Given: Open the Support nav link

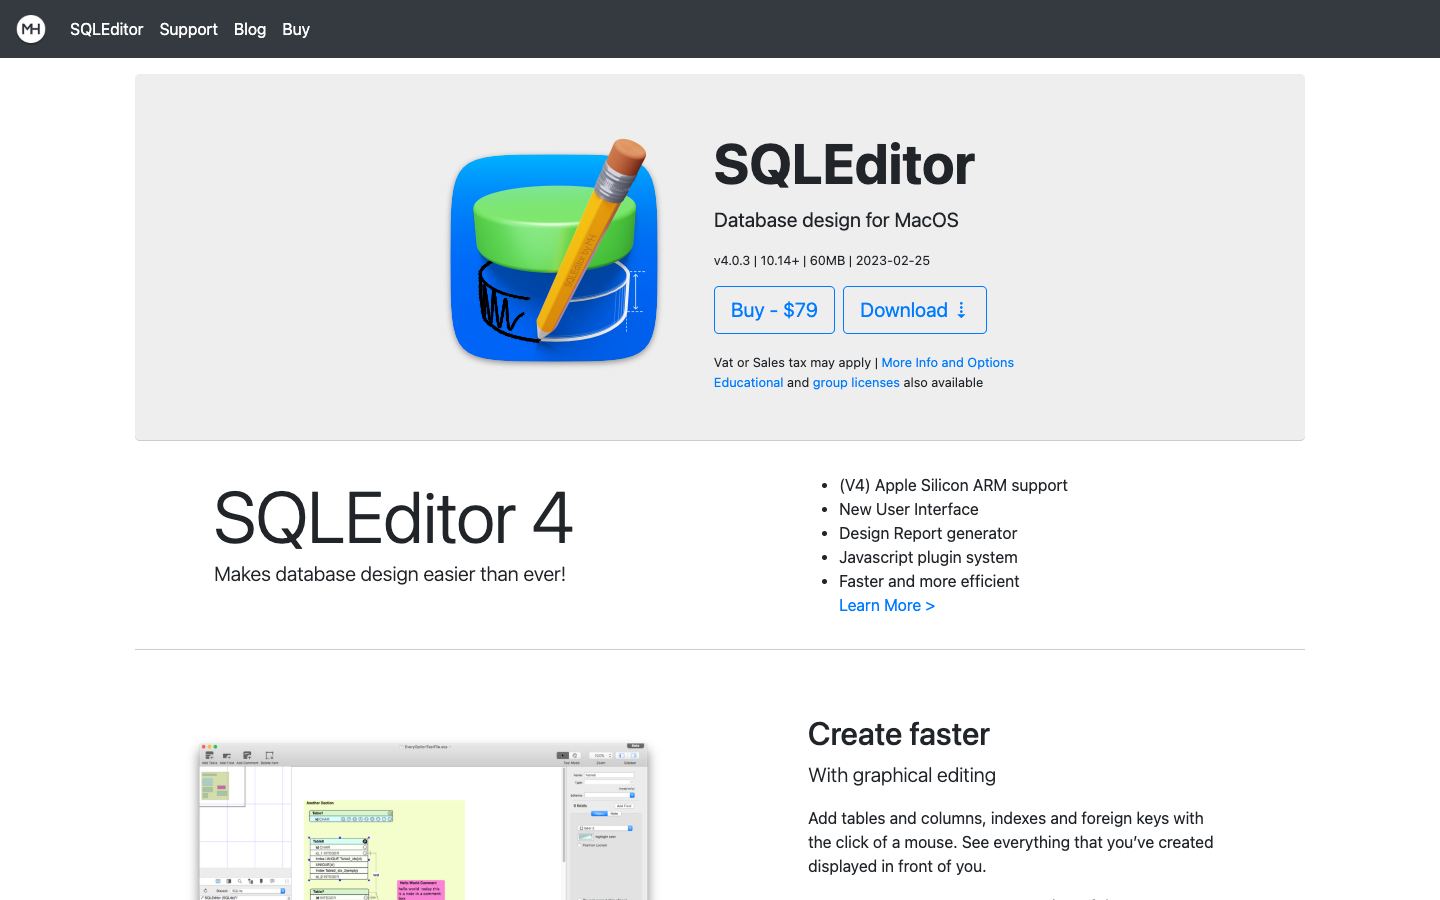Looking at the screenshot, I should pos(188,29).
